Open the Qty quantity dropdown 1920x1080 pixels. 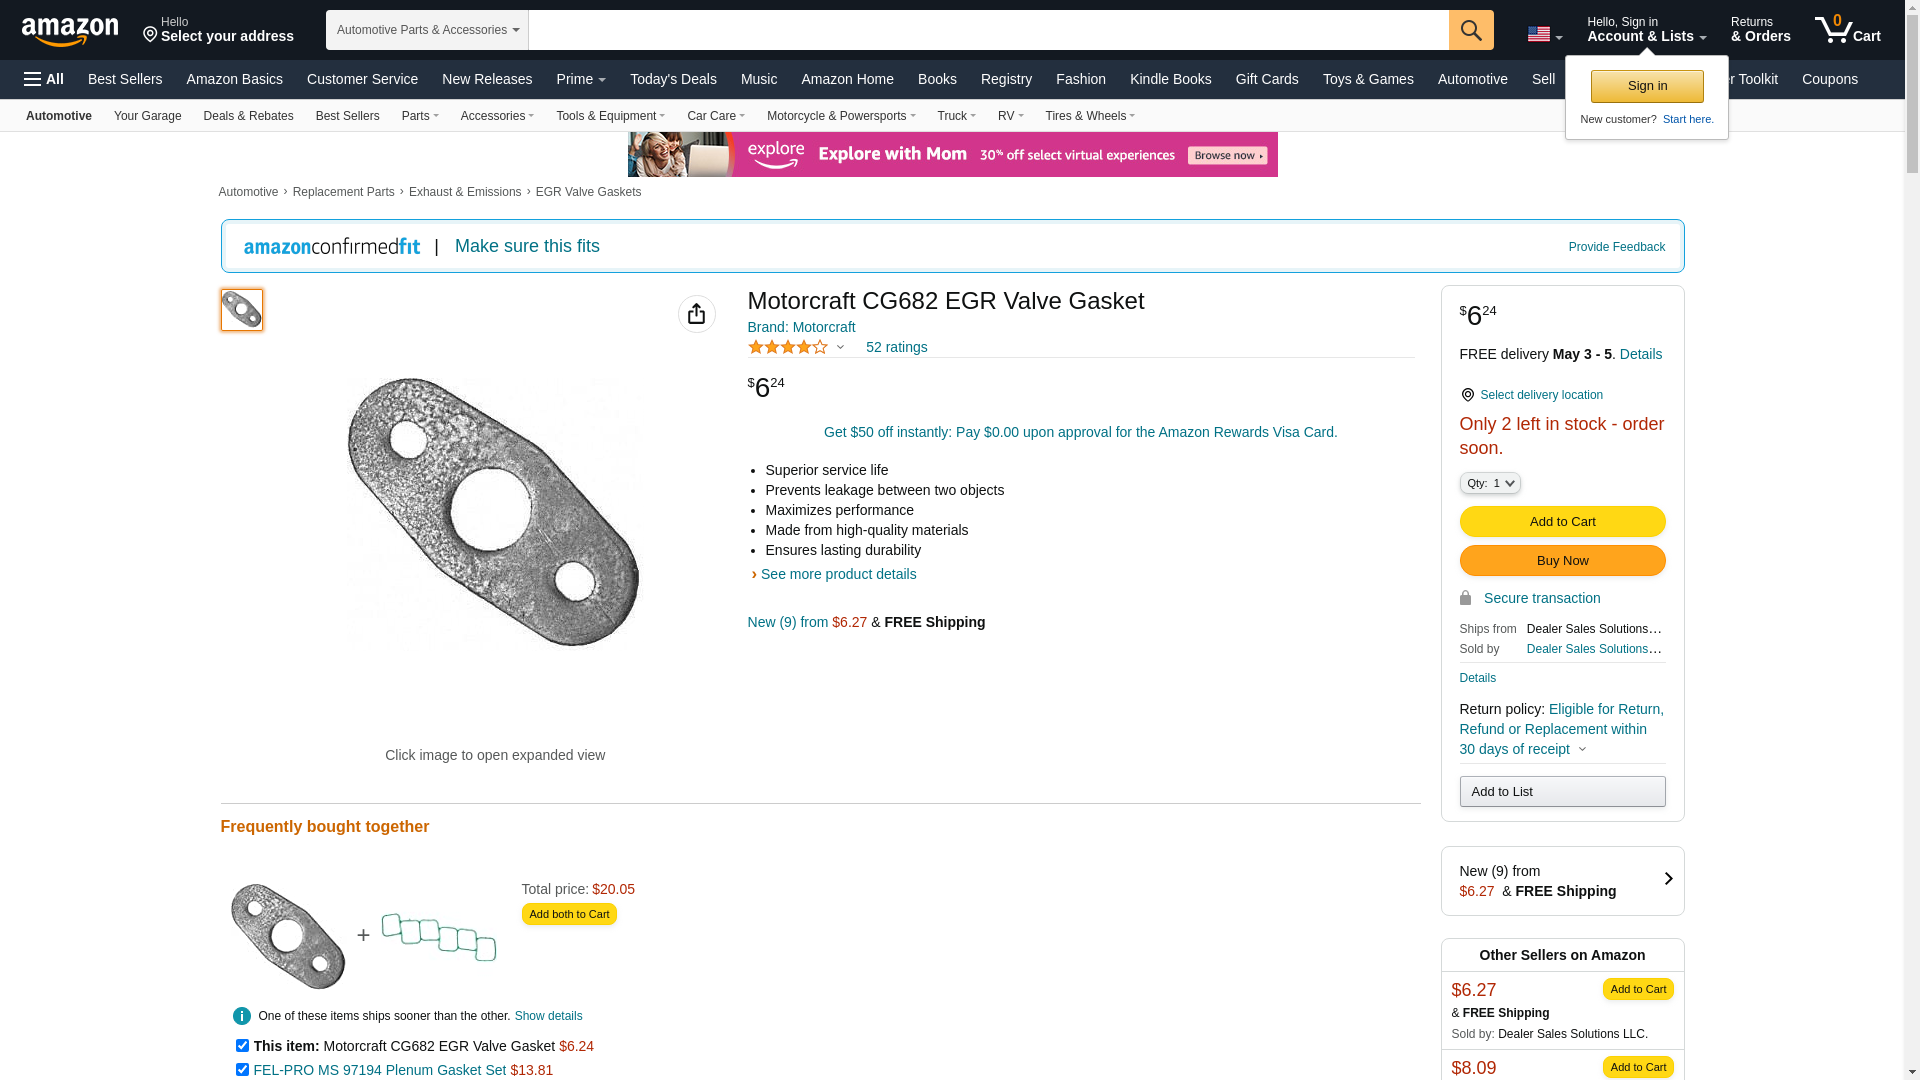[1489, 483]
